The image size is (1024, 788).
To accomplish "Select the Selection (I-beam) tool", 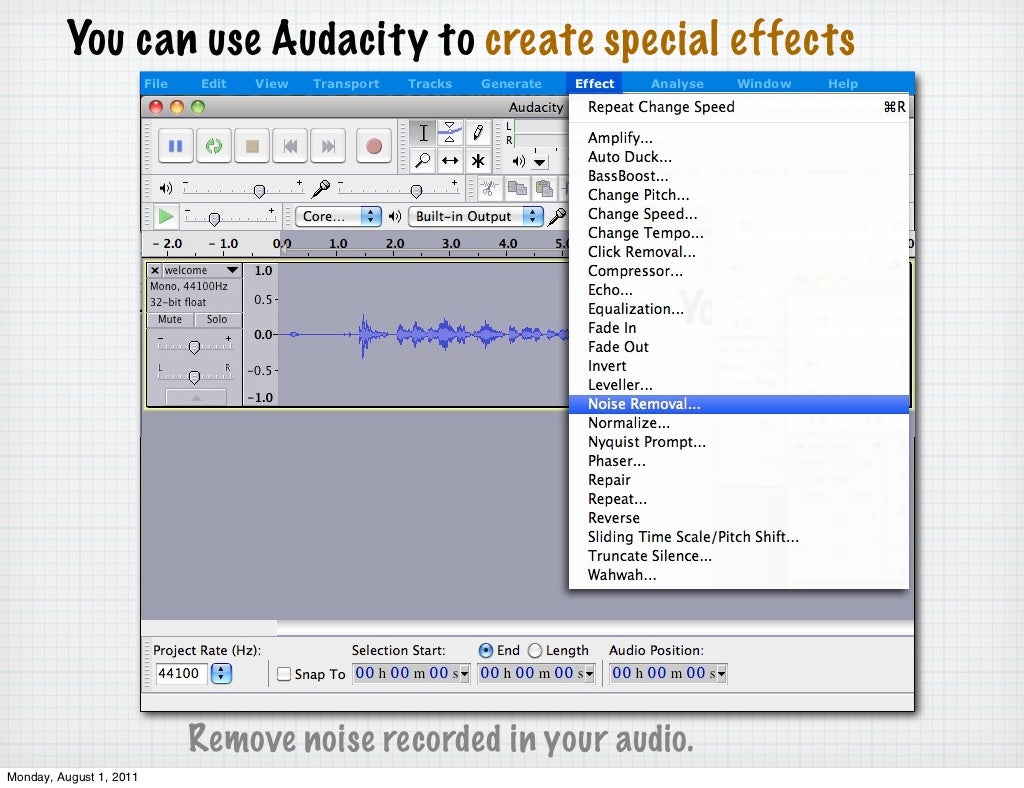I will pyautogui.click(x=423, y=133).
